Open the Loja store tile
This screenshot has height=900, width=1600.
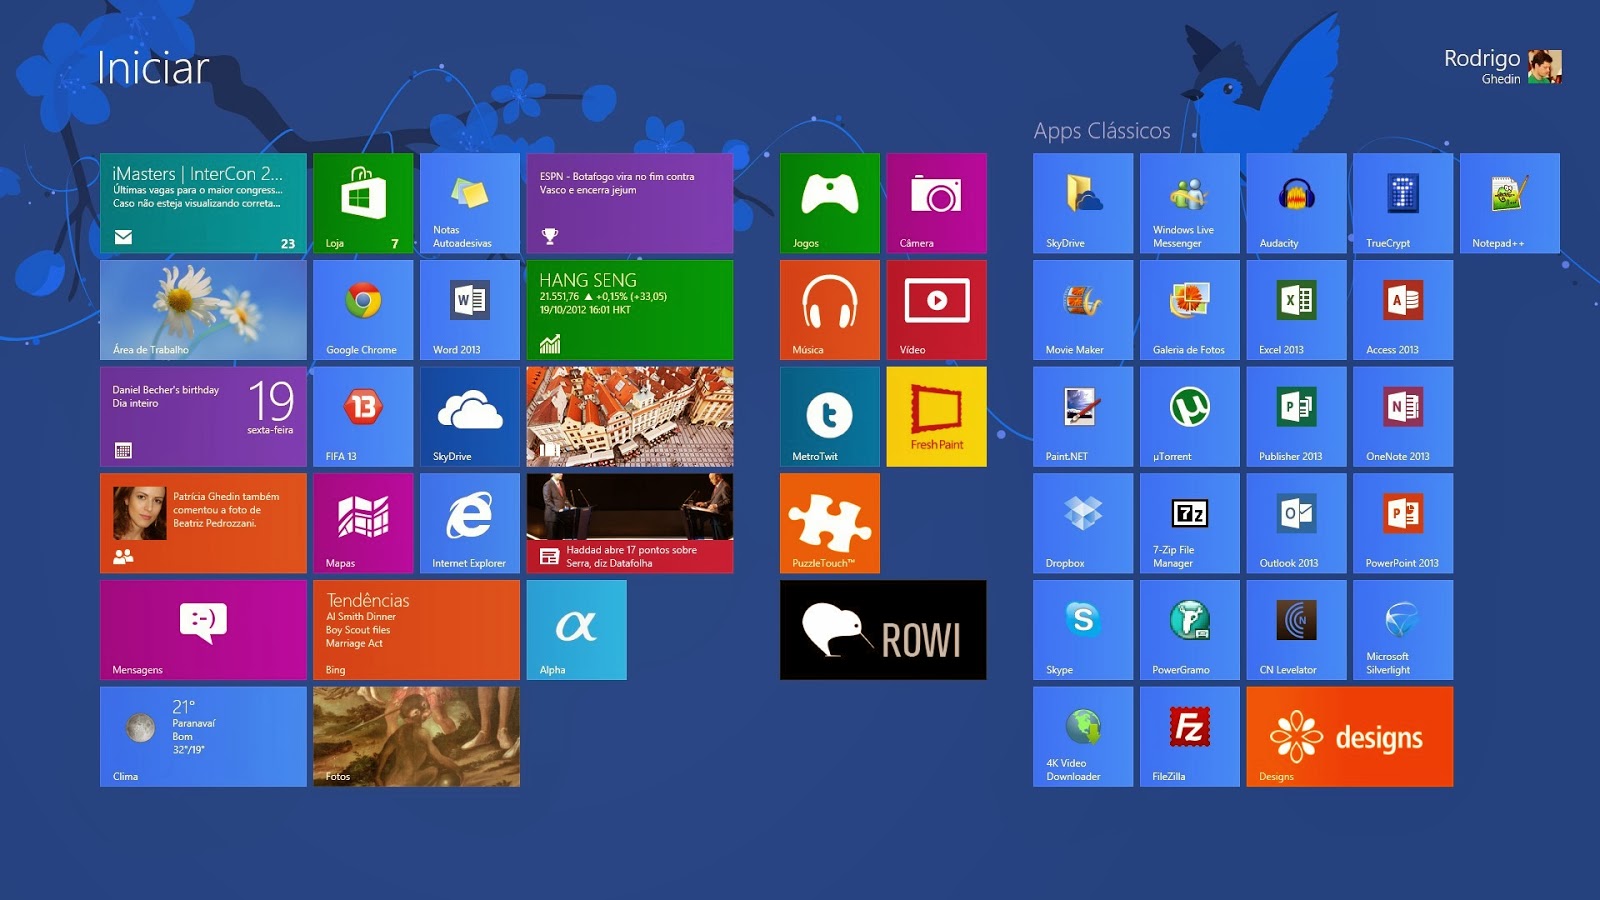[x=363, y=203]
